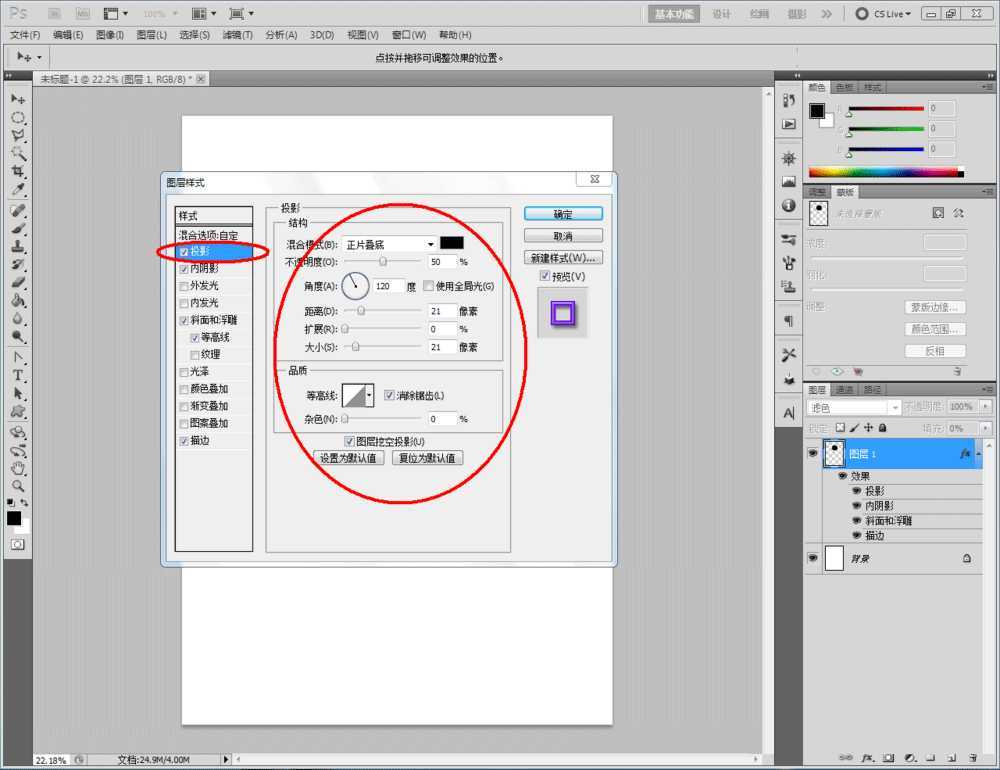Image resolution: width=1000 pixels, height=770 pixels.
Task: Select the Hand tool
Action: click(x=18, y=468)
